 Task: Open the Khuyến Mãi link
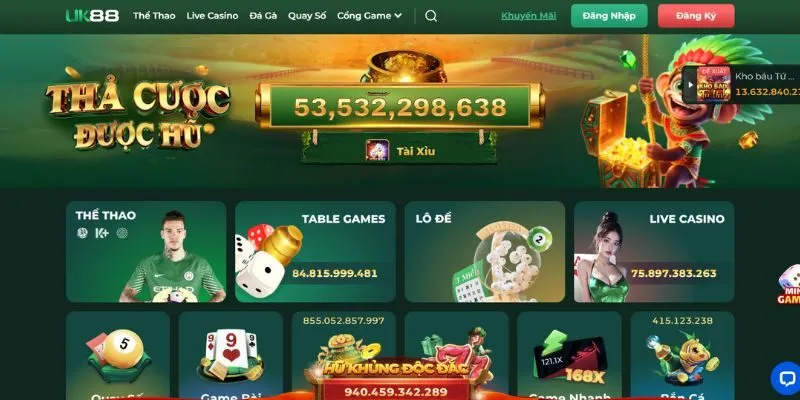tap(529, 16)
